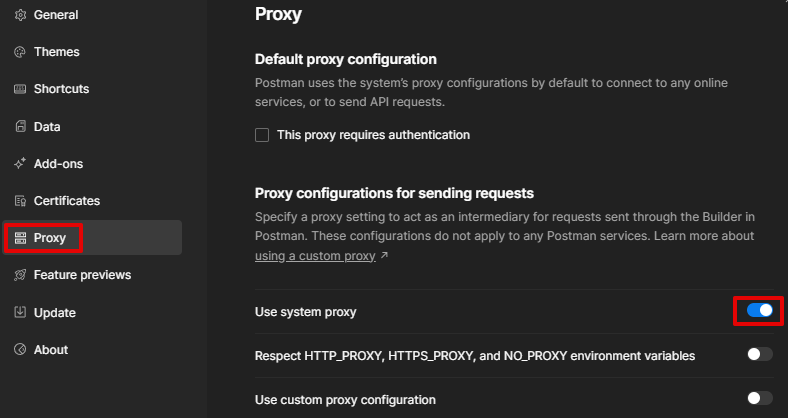Screen dimensions: 789x418
Task: Disable the Use system proxy toggle
Action: (x=759, y=311)
